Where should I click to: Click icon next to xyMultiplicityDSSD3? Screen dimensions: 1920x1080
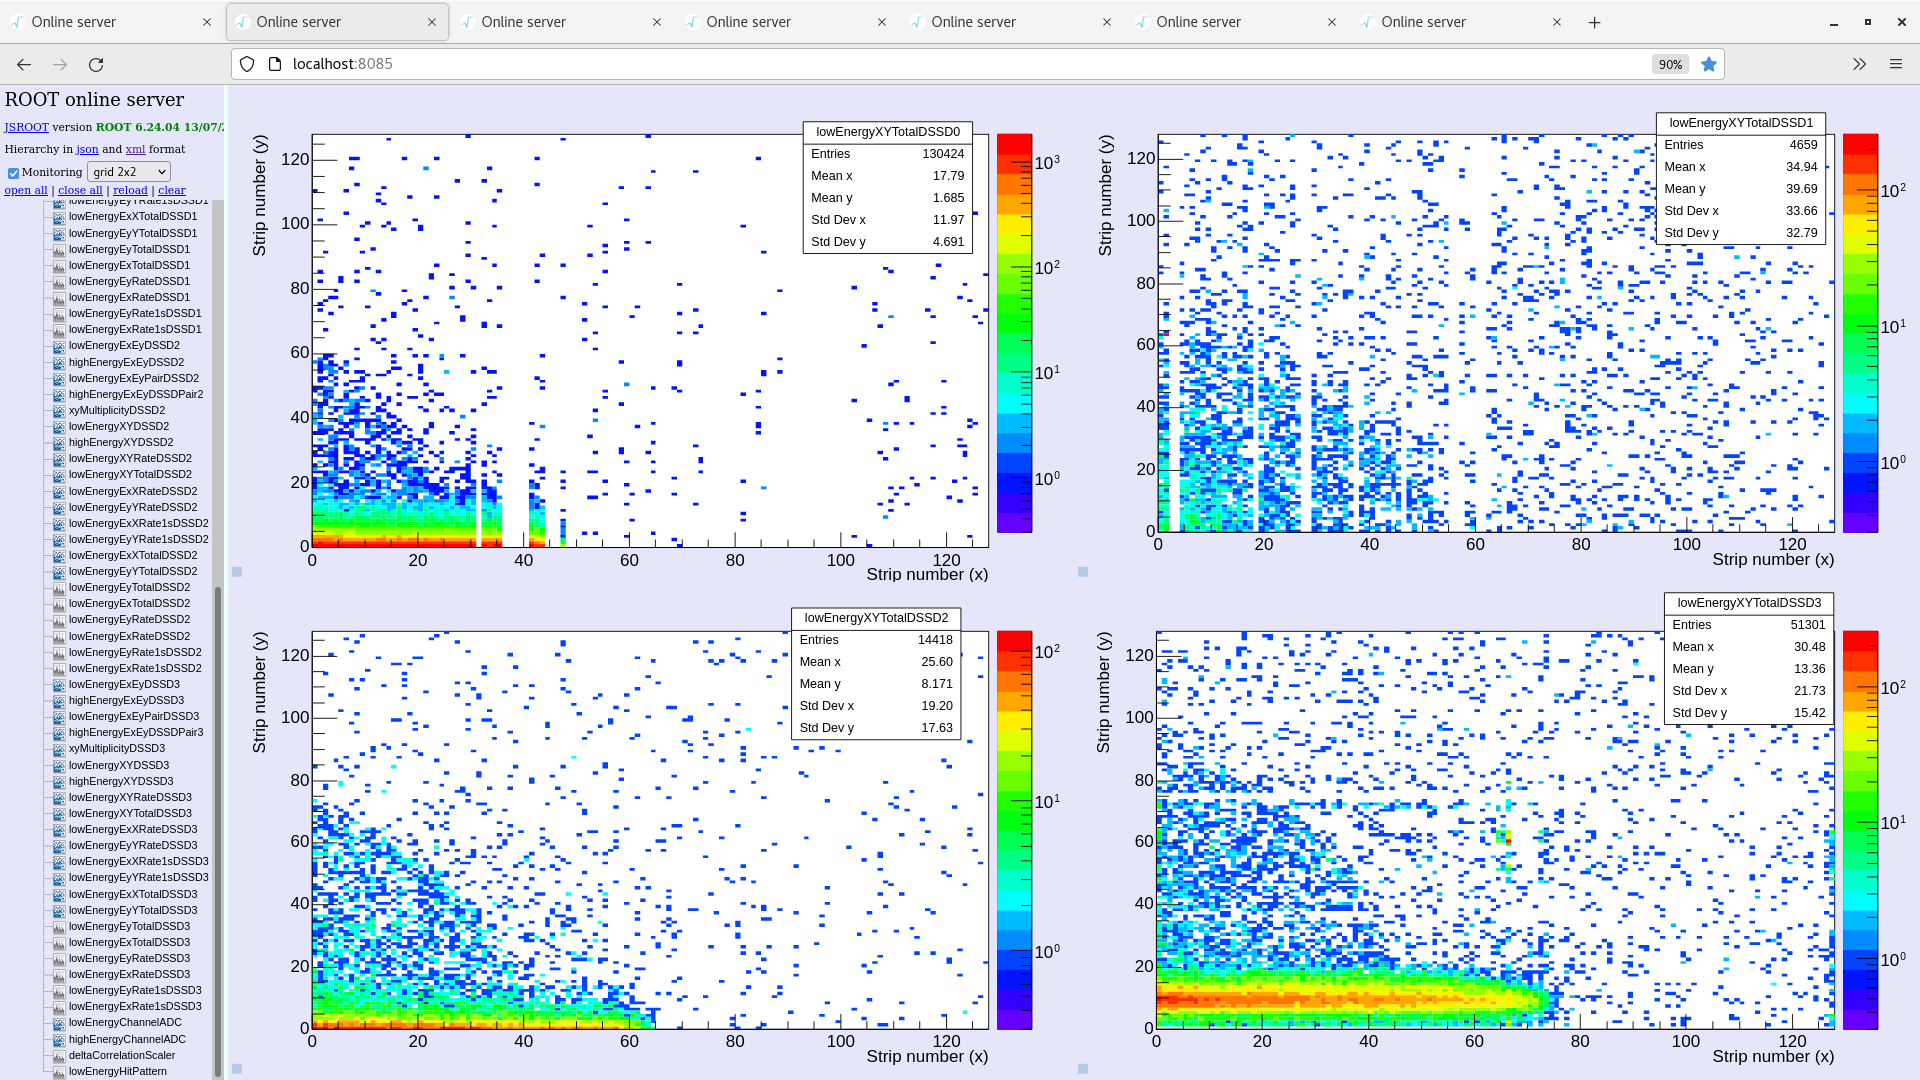(59, 749)
